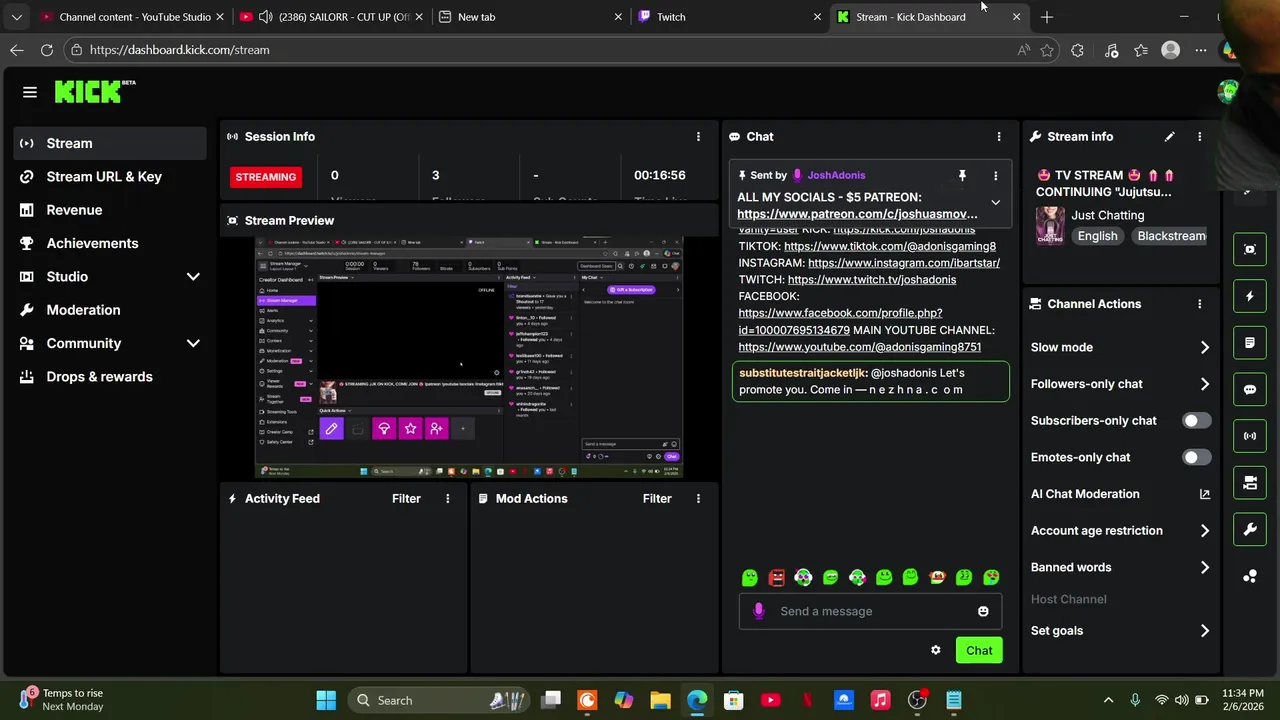The height and width of the screenshot is (720, 1280).
Task: Open the emoji picker in message box
Action: (x=983, y=611)
